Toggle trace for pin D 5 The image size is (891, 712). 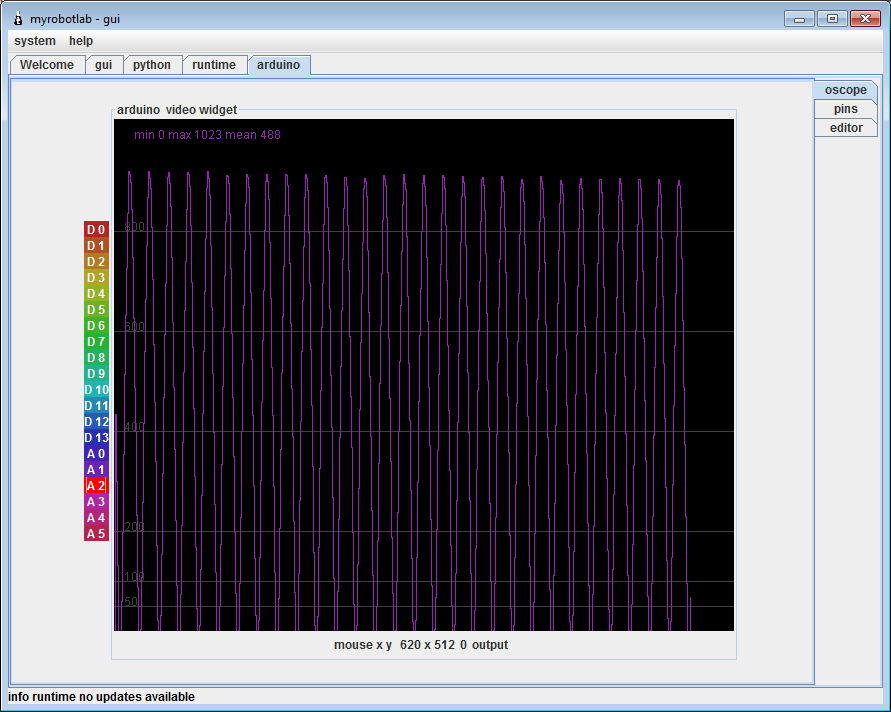click(97, 310)
